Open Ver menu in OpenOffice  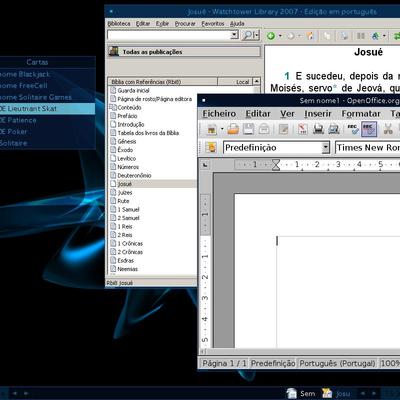click(x=287, y=114)
